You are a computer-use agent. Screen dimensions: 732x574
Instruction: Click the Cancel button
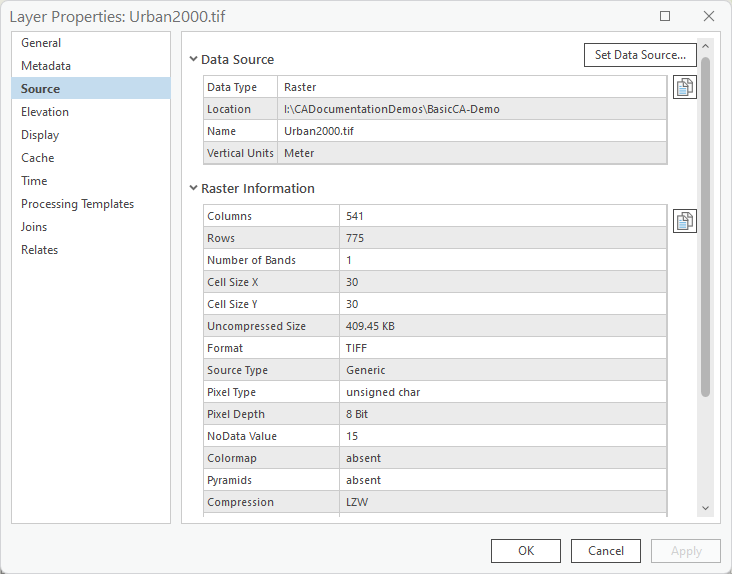[605, 551]
